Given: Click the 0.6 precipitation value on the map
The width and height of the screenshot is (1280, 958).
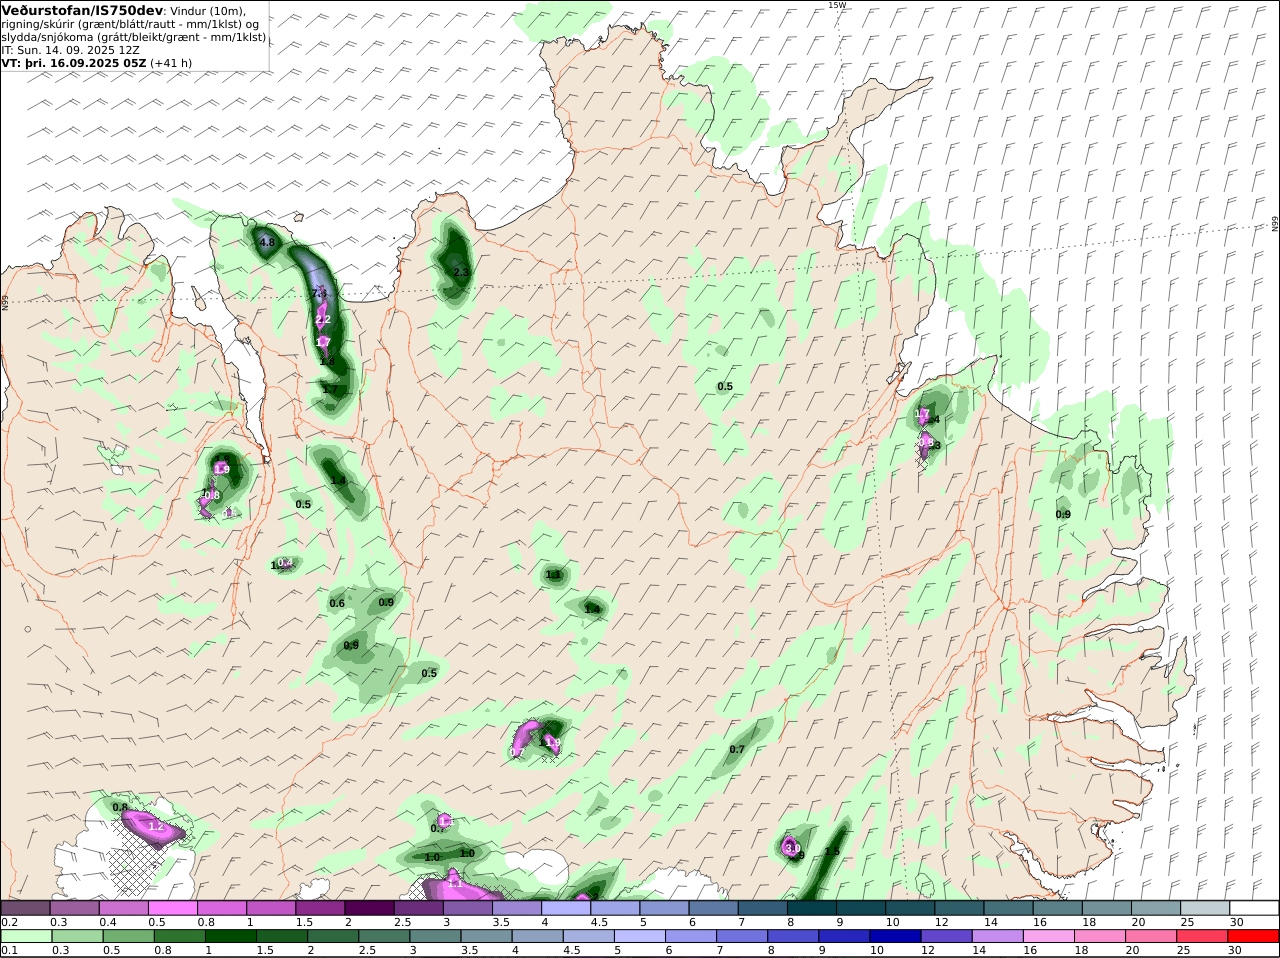Looking at the screenshot, I should (337, 603).
